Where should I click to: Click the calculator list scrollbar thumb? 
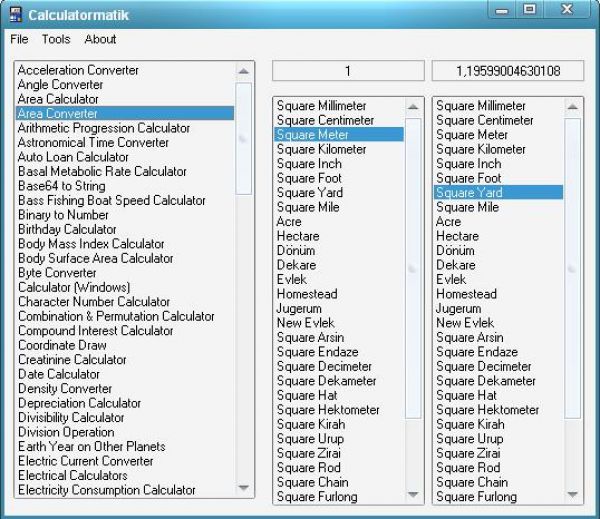[243, 139]
